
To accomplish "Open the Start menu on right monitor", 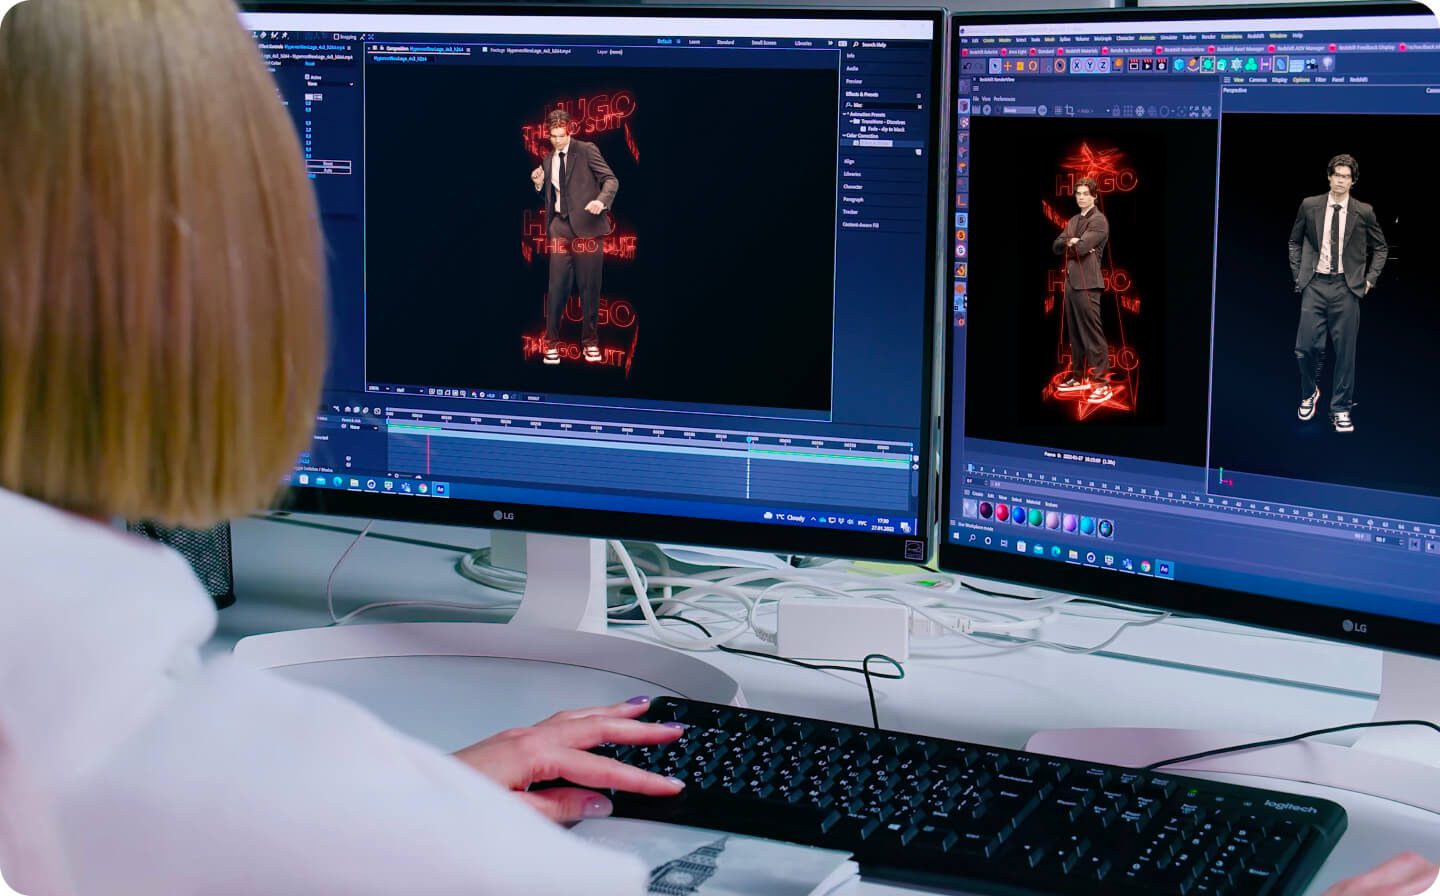I will pyautogui.click(x=958, y=537).
